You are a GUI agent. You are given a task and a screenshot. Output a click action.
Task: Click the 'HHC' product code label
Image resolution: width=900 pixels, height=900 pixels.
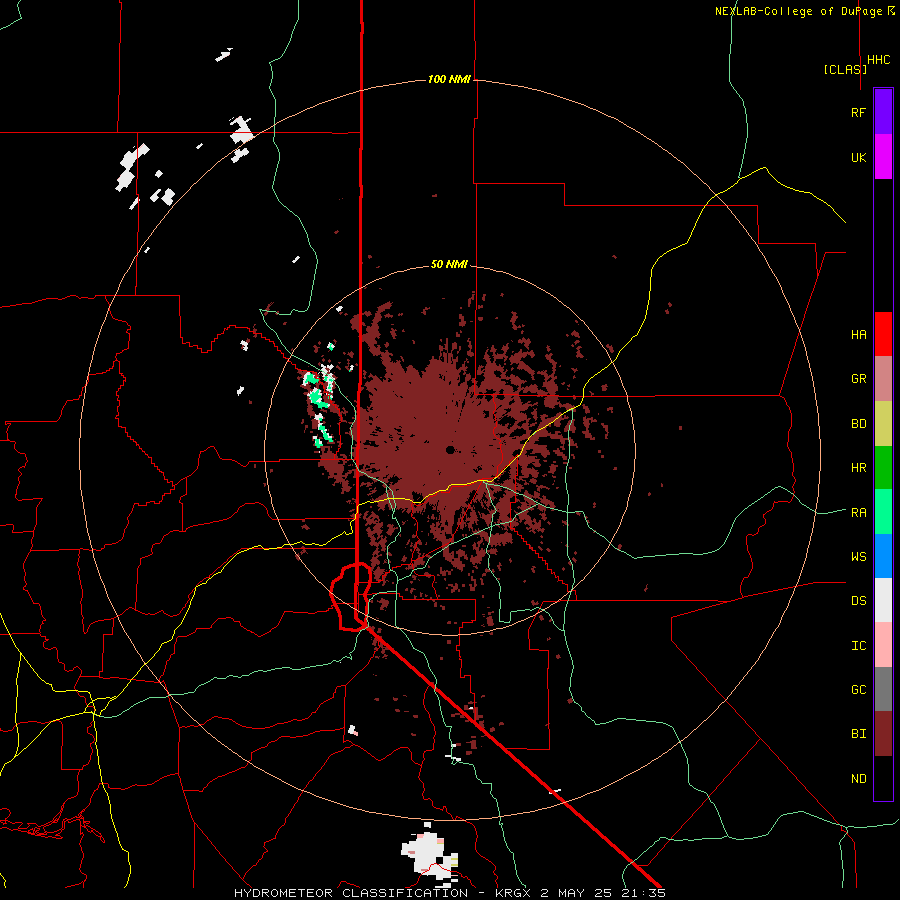pos(879,60)
